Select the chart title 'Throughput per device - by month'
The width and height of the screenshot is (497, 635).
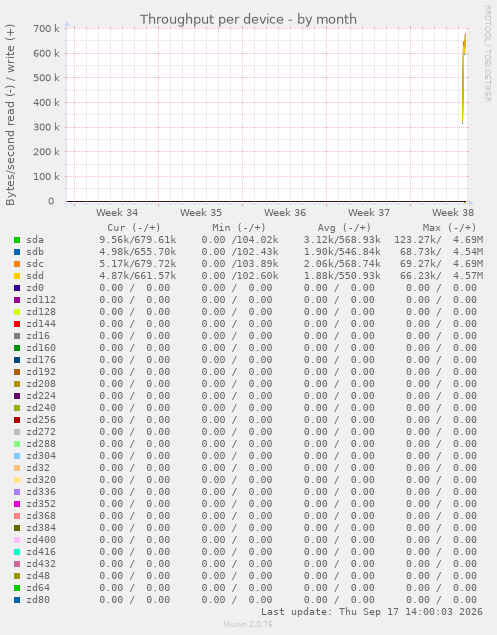248,19
